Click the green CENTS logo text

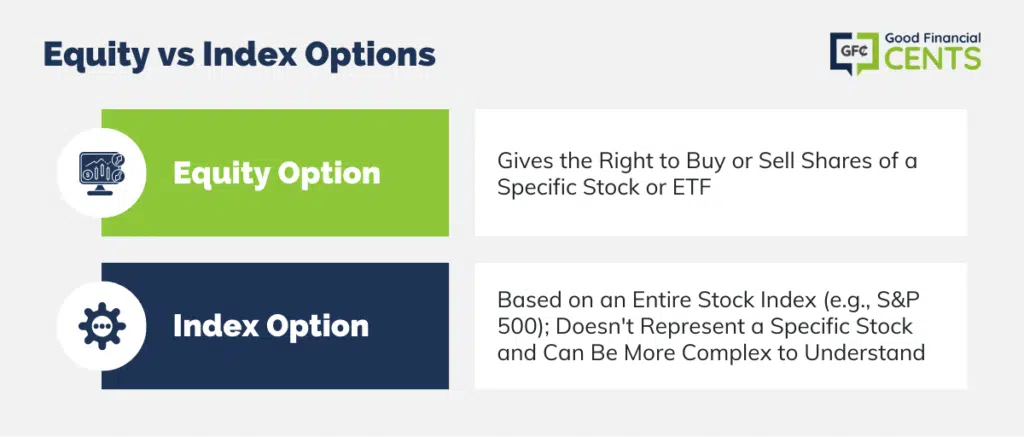point(933,58)
